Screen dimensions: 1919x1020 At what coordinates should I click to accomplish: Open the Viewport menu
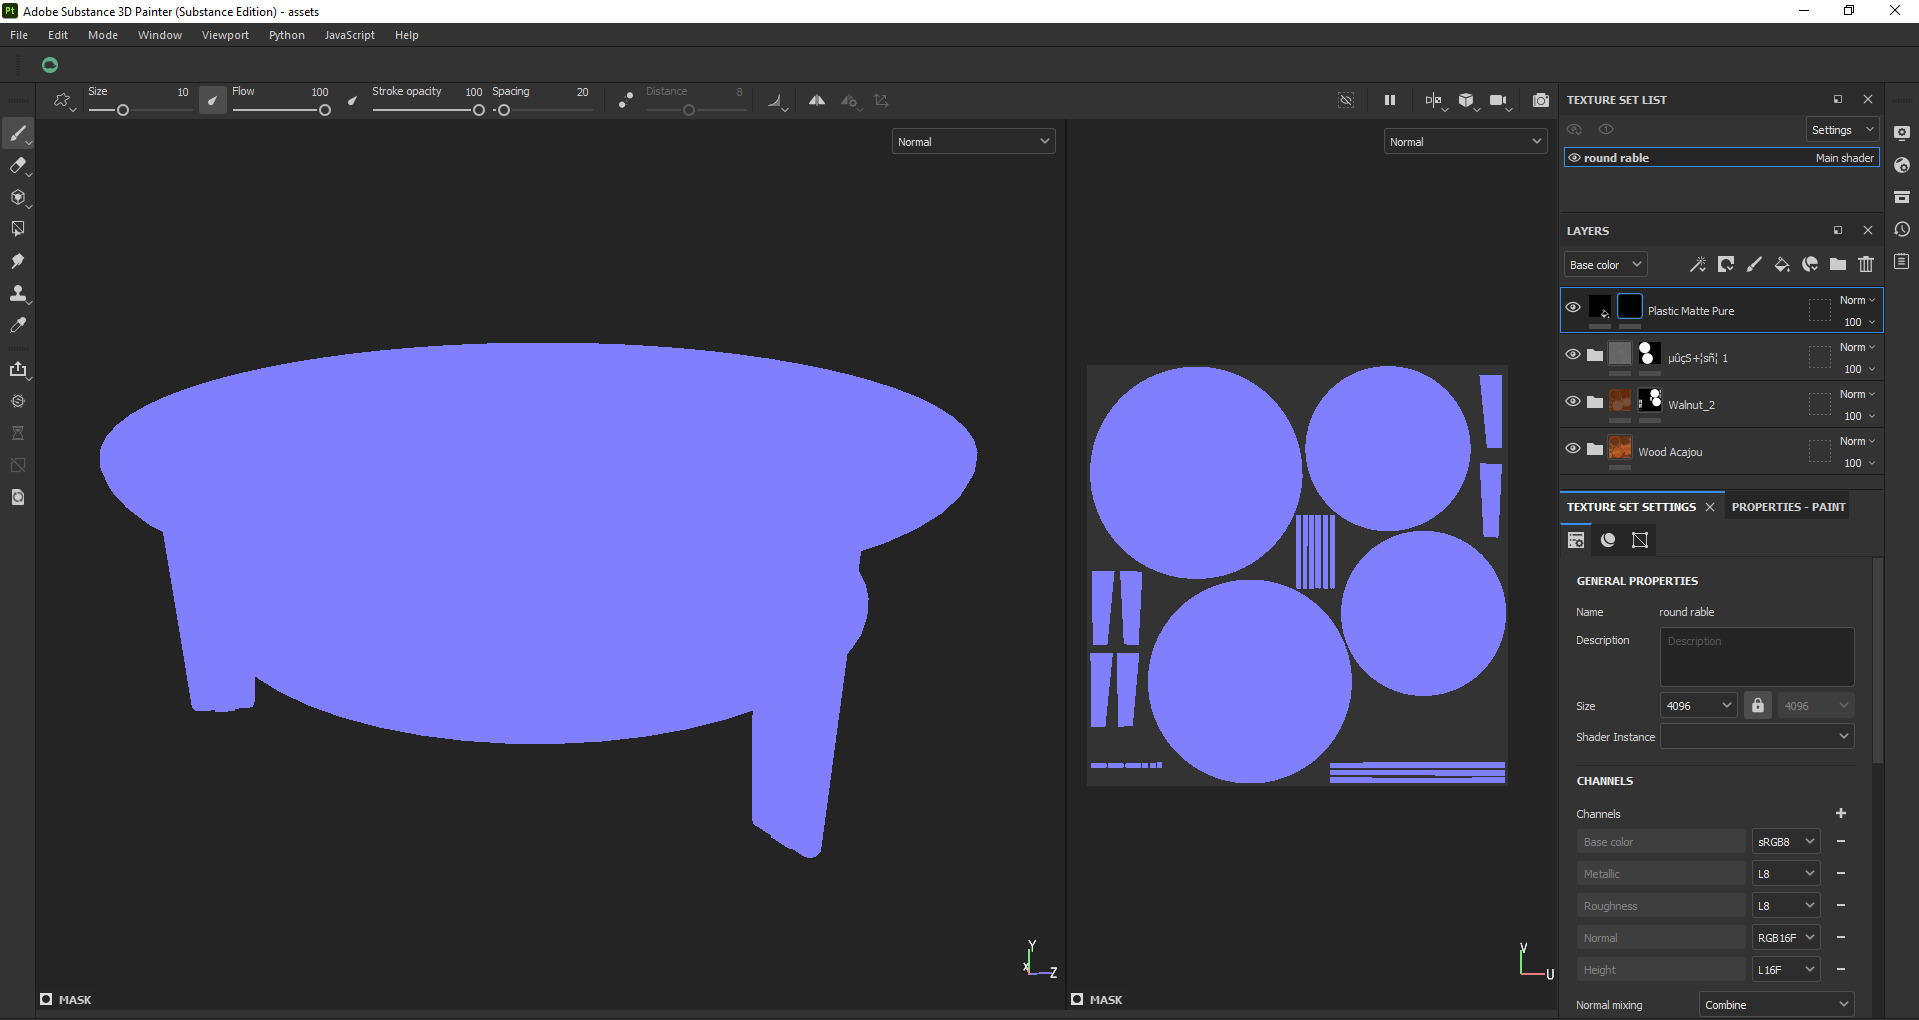coord(225,35)
